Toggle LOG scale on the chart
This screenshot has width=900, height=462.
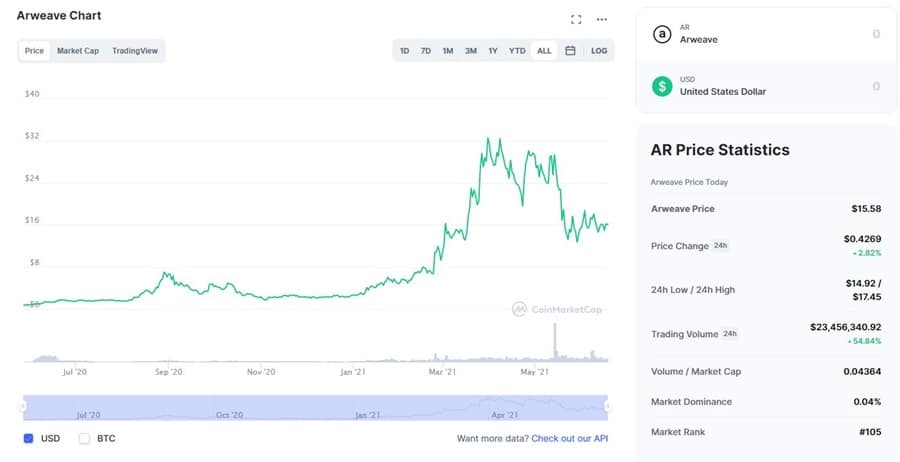pos(599,50)
